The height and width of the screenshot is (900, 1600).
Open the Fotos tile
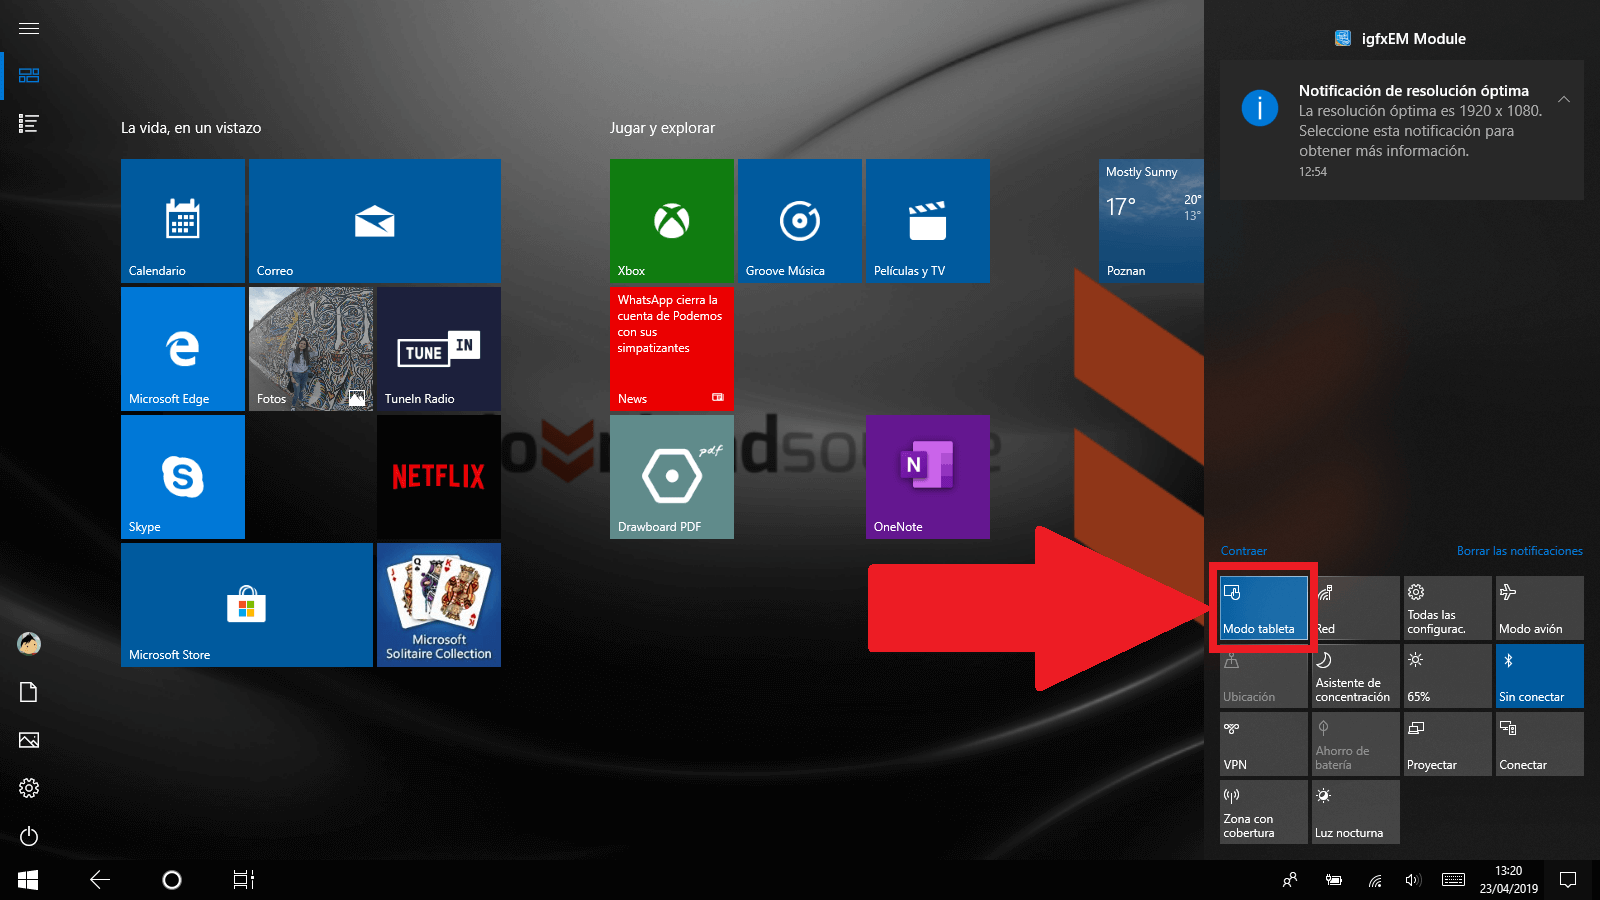[311, 349]
